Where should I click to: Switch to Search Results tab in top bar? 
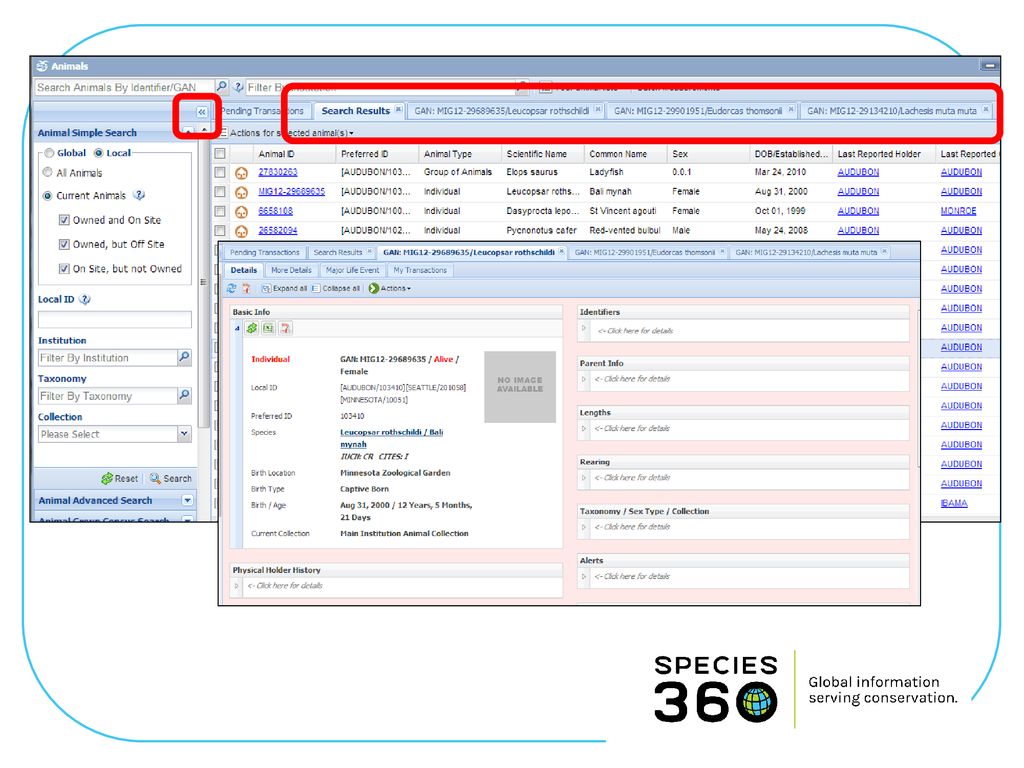(355, 111)
